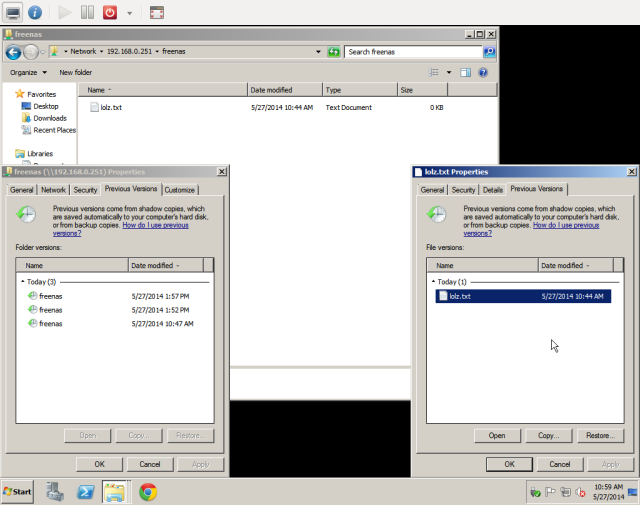Open the VM info icon
Screen dimensions: 640x505
pos(35,13)
